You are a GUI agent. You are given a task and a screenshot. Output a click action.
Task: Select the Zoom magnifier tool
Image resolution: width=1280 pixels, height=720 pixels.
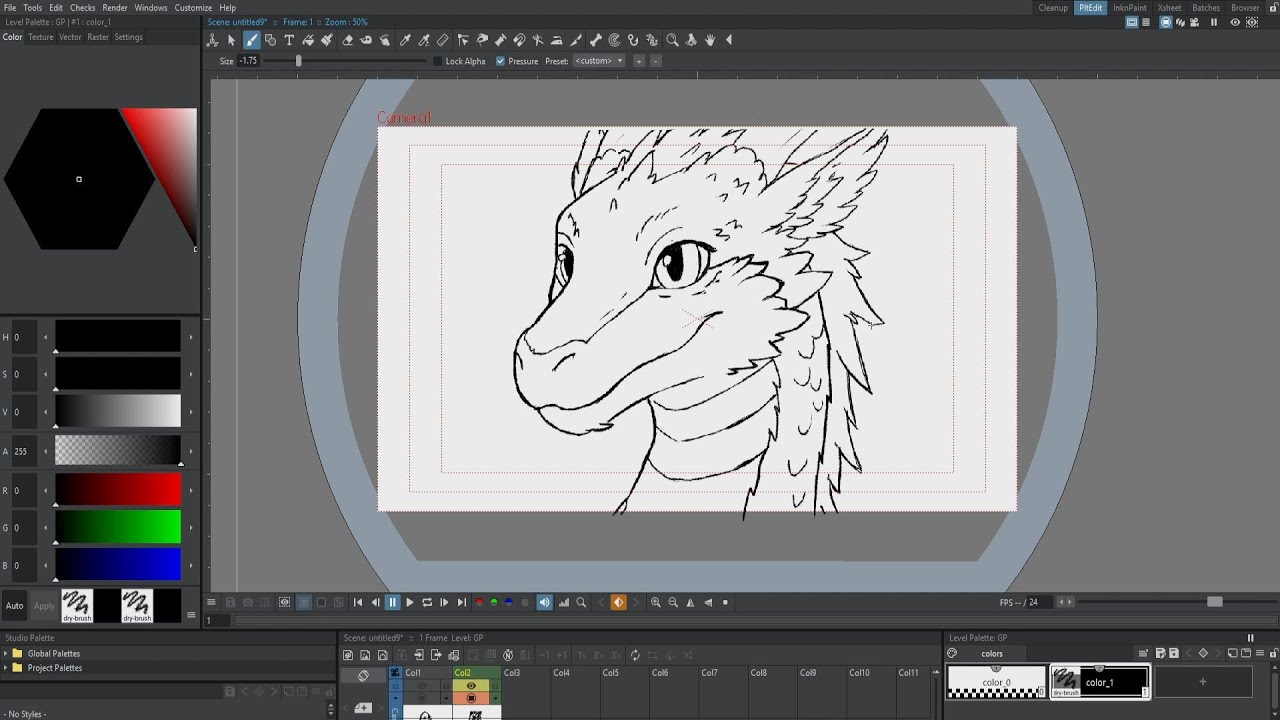click(x=672, y=40)
